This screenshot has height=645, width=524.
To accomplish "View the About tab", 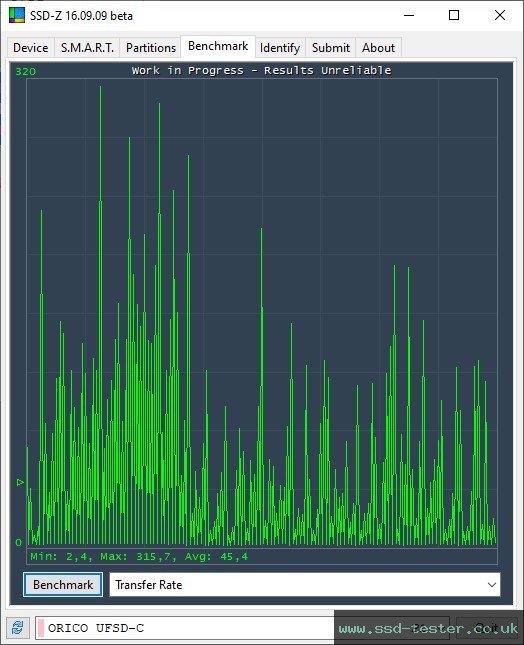I will pyautogui.click(x=378, y=48).
